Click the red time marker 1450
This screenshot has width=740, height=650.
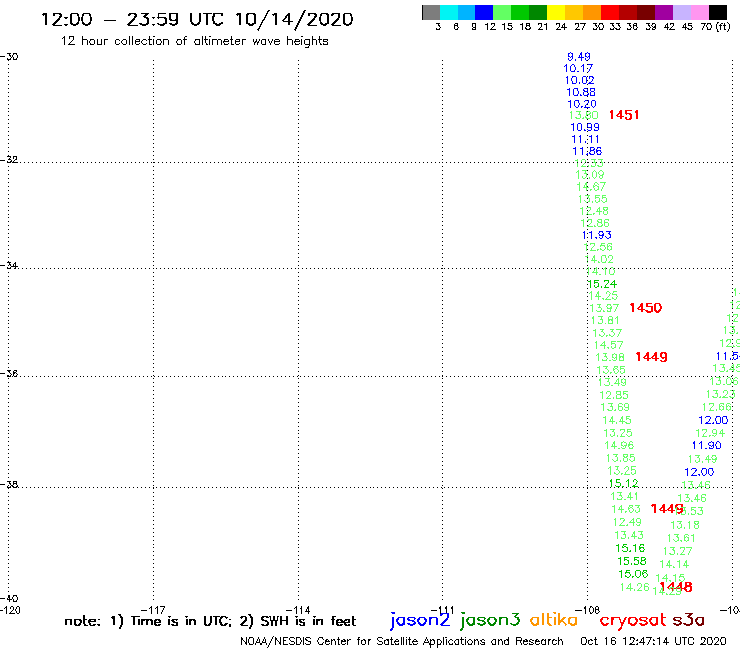(646, 308)
